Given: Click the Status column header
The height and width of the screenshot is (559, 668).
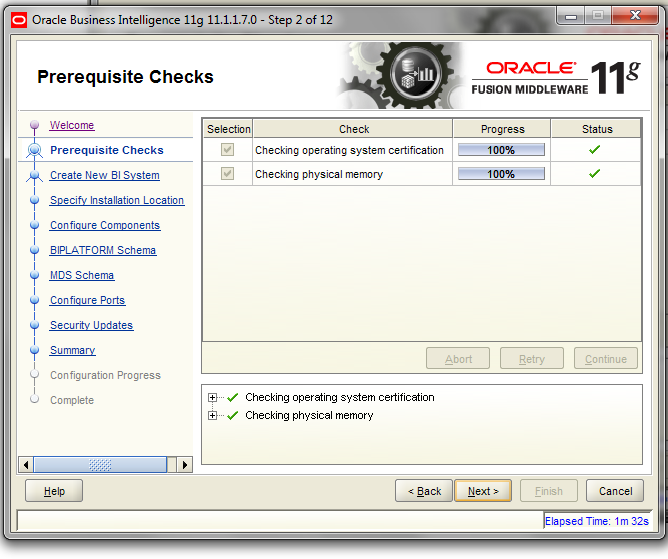Looking at the screenshot, I should click(596, 129).
